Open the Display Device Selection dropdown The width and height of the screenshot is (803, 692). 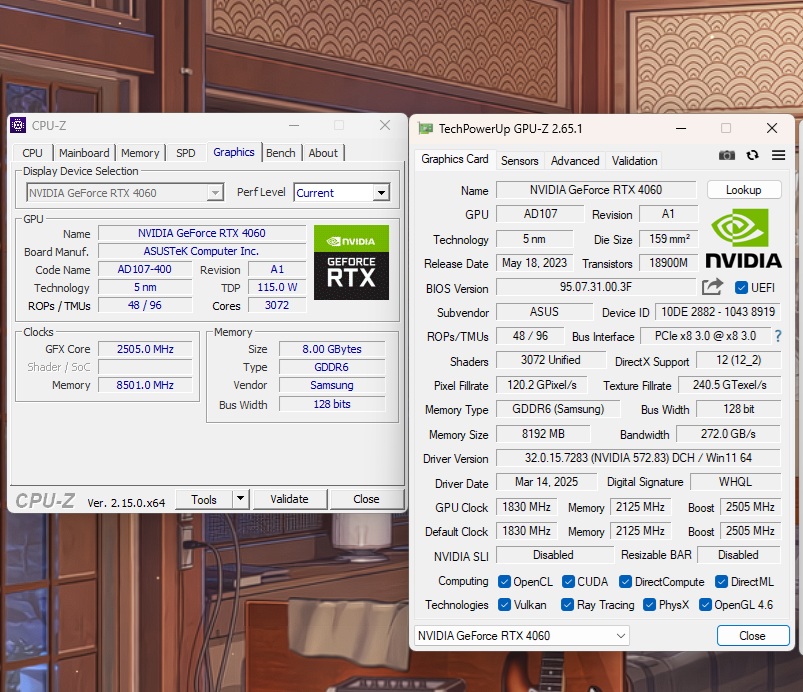point(124,193)
